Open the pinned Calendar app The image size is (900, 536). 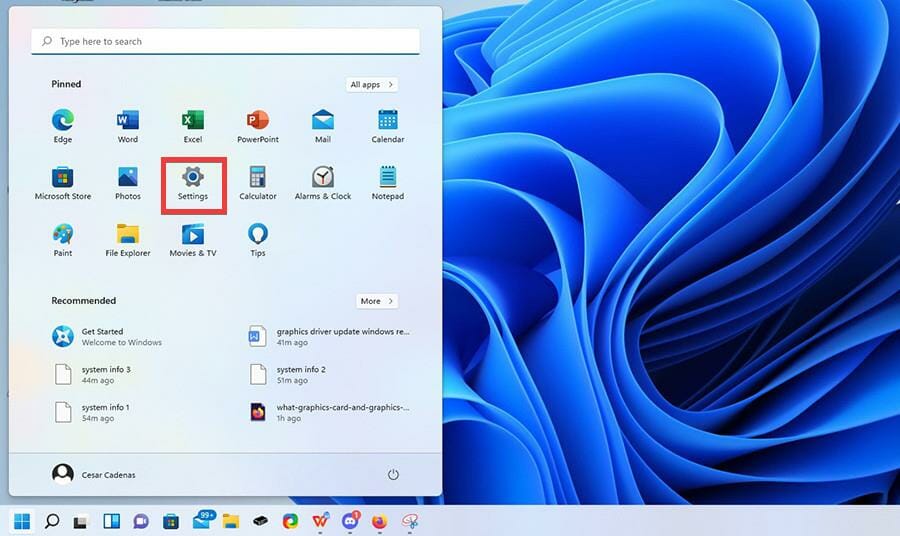click(387, 126)
